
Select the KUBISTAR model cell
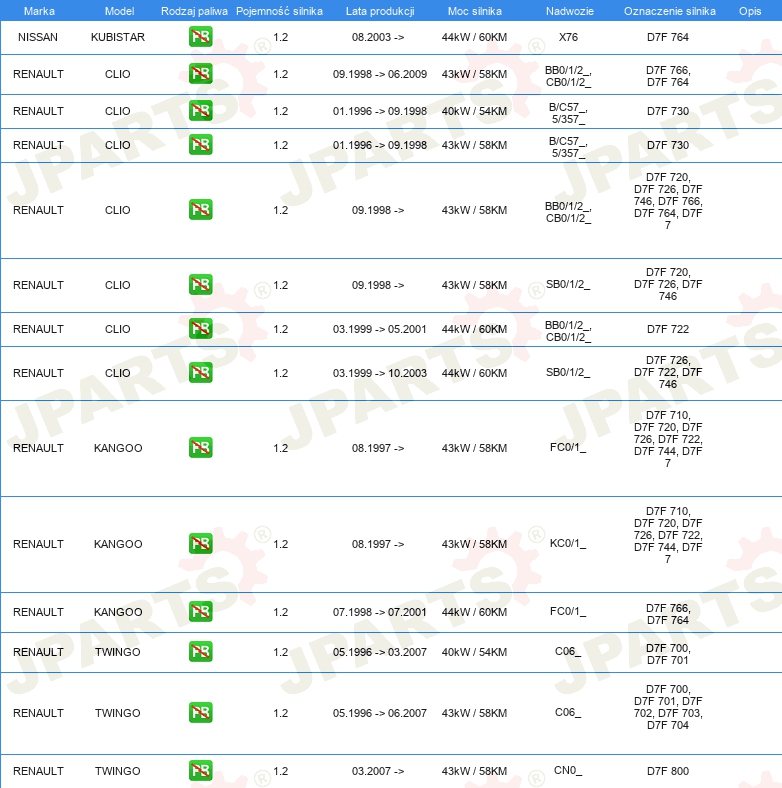pos(118,37)
